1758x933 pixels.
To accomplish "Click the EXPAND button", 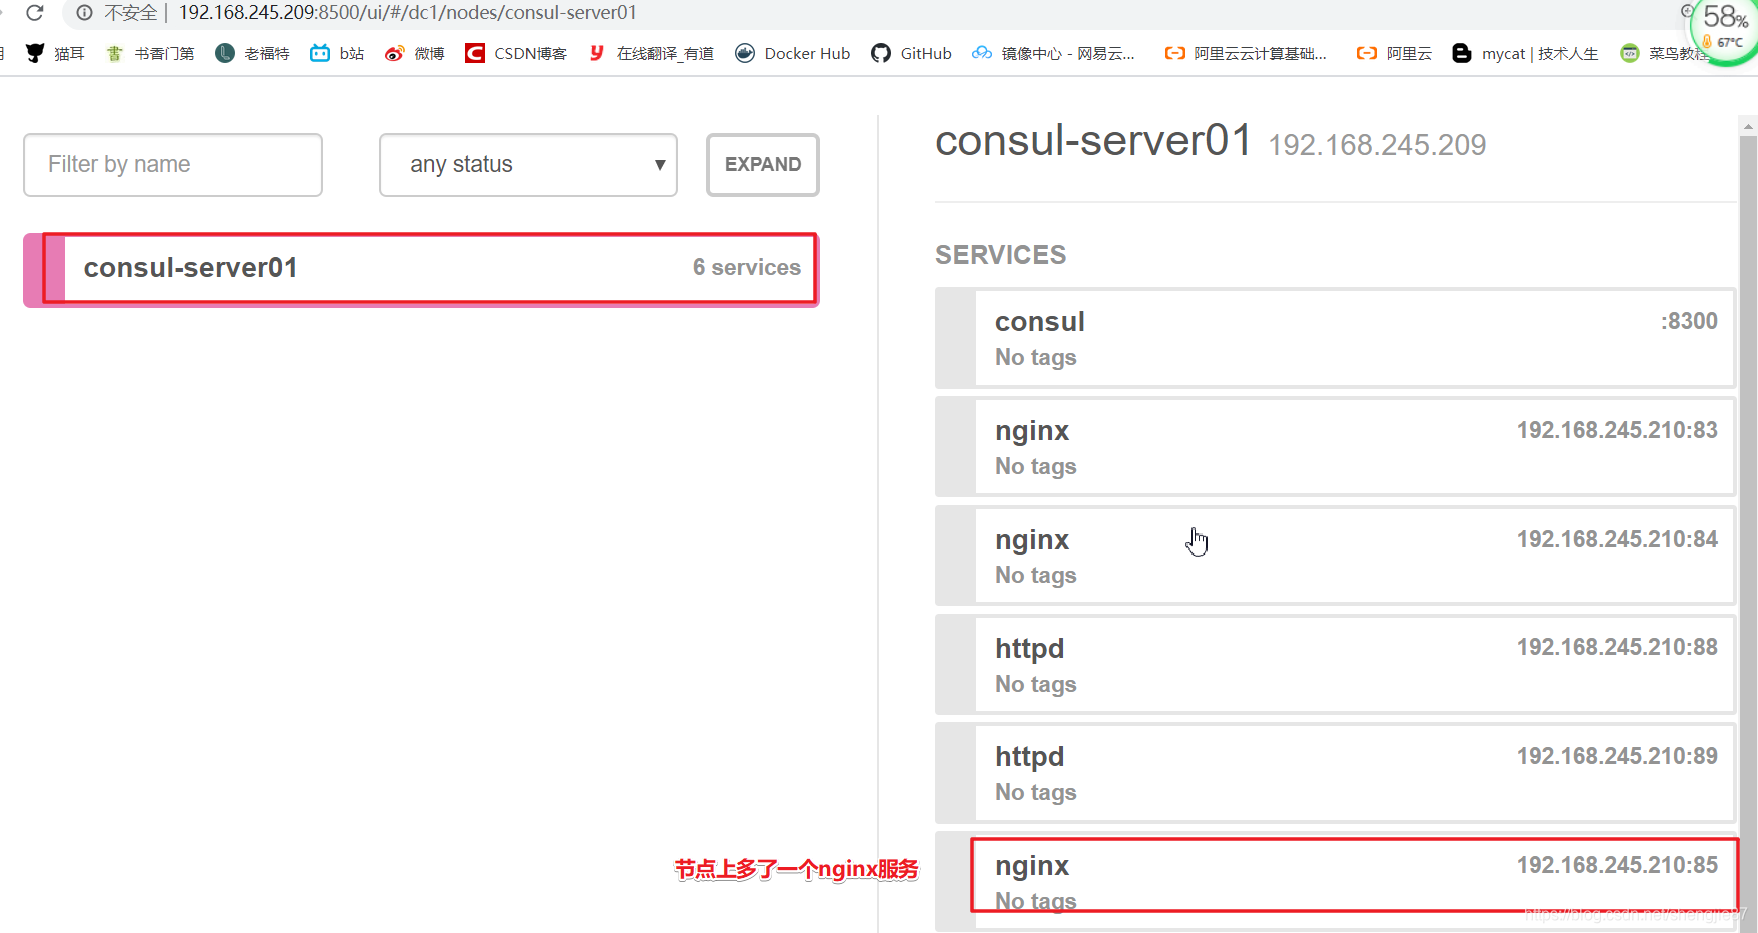I will pos(763,165).
